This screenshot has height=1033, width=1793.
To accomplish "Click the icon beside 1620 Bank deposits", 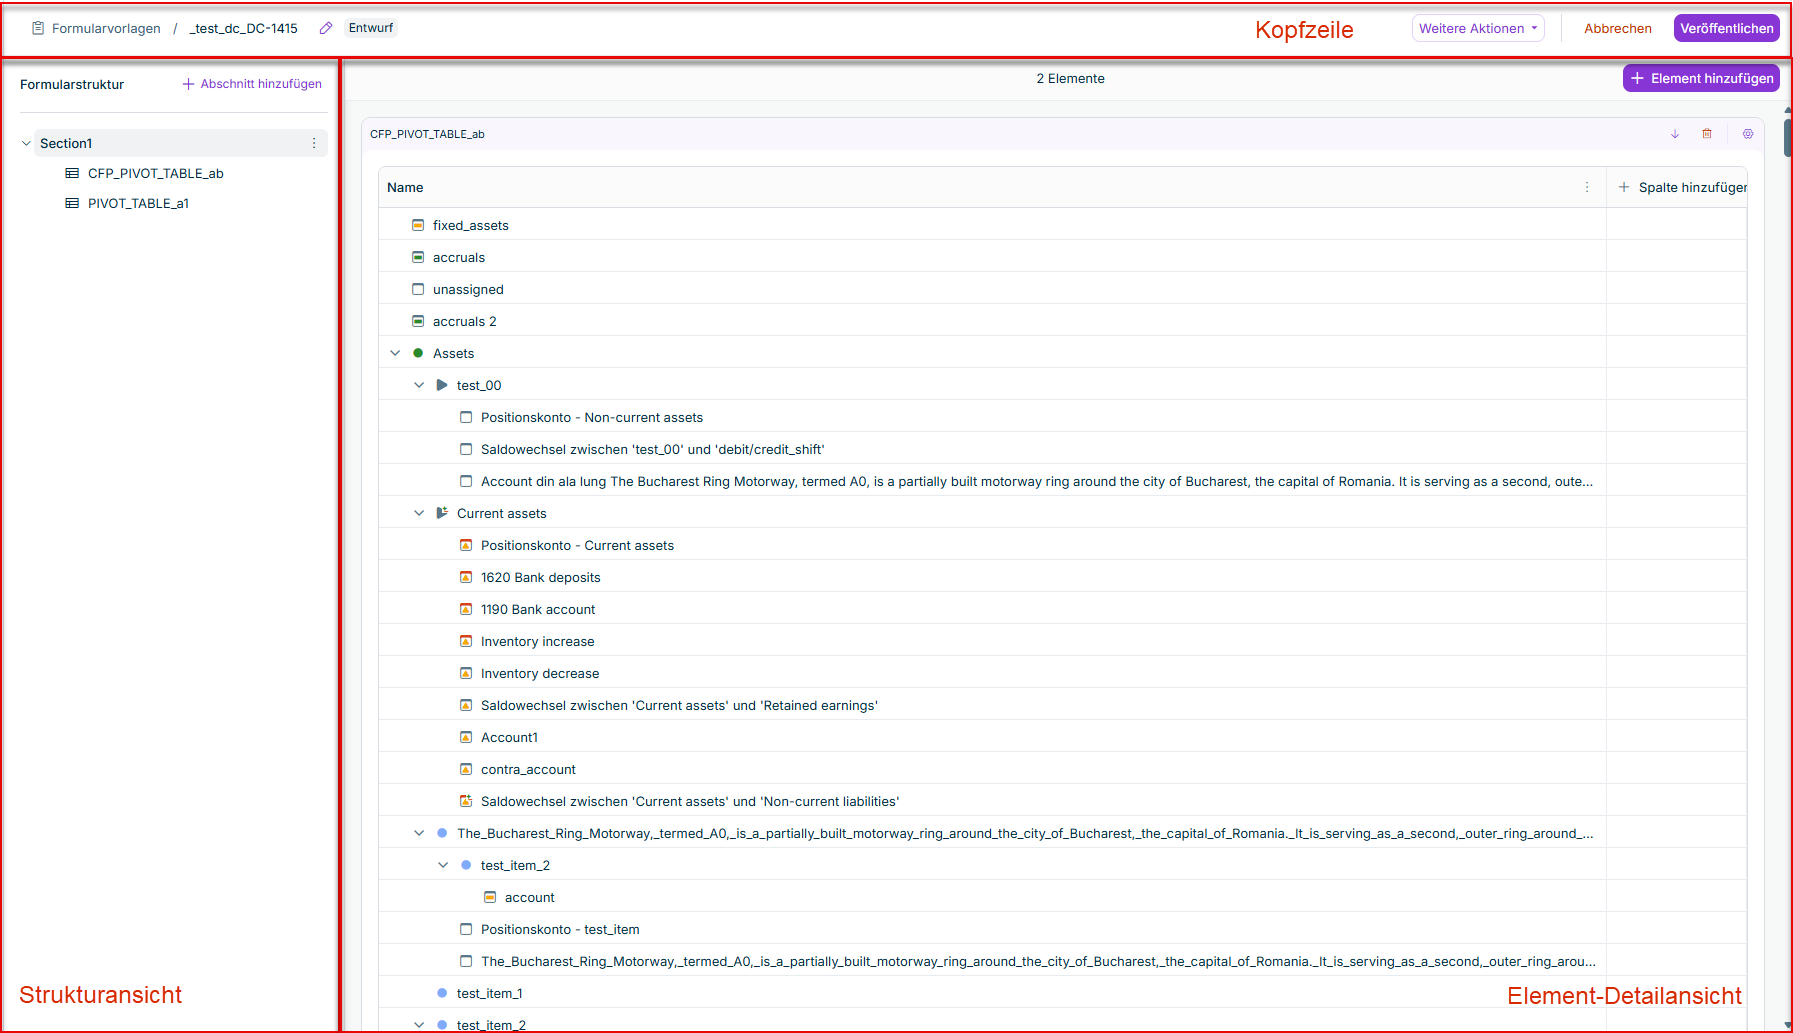I will [466, 577].
